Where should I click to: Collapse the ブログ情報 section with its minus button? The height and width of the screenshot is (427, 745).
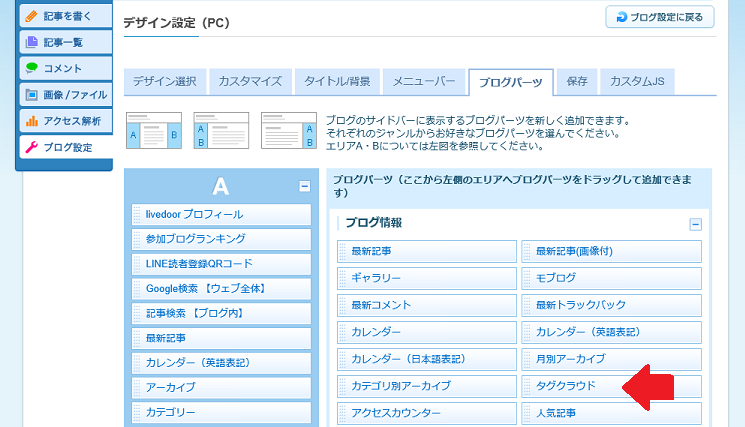pos(696,224)
